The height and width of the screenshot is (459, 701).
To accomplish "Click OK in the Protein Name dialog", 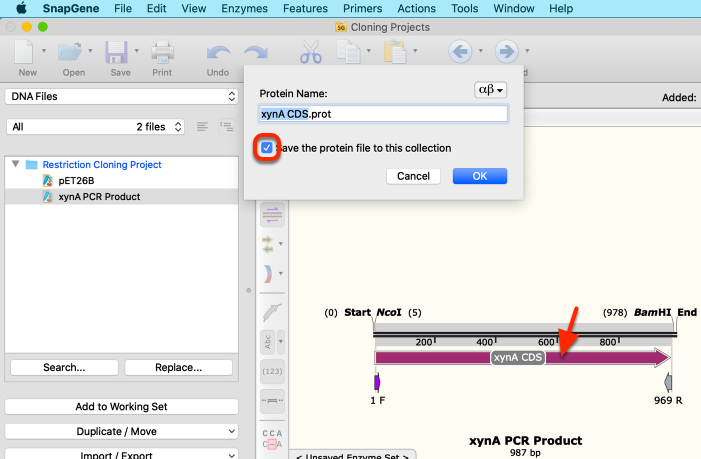I will pos(480,176).
